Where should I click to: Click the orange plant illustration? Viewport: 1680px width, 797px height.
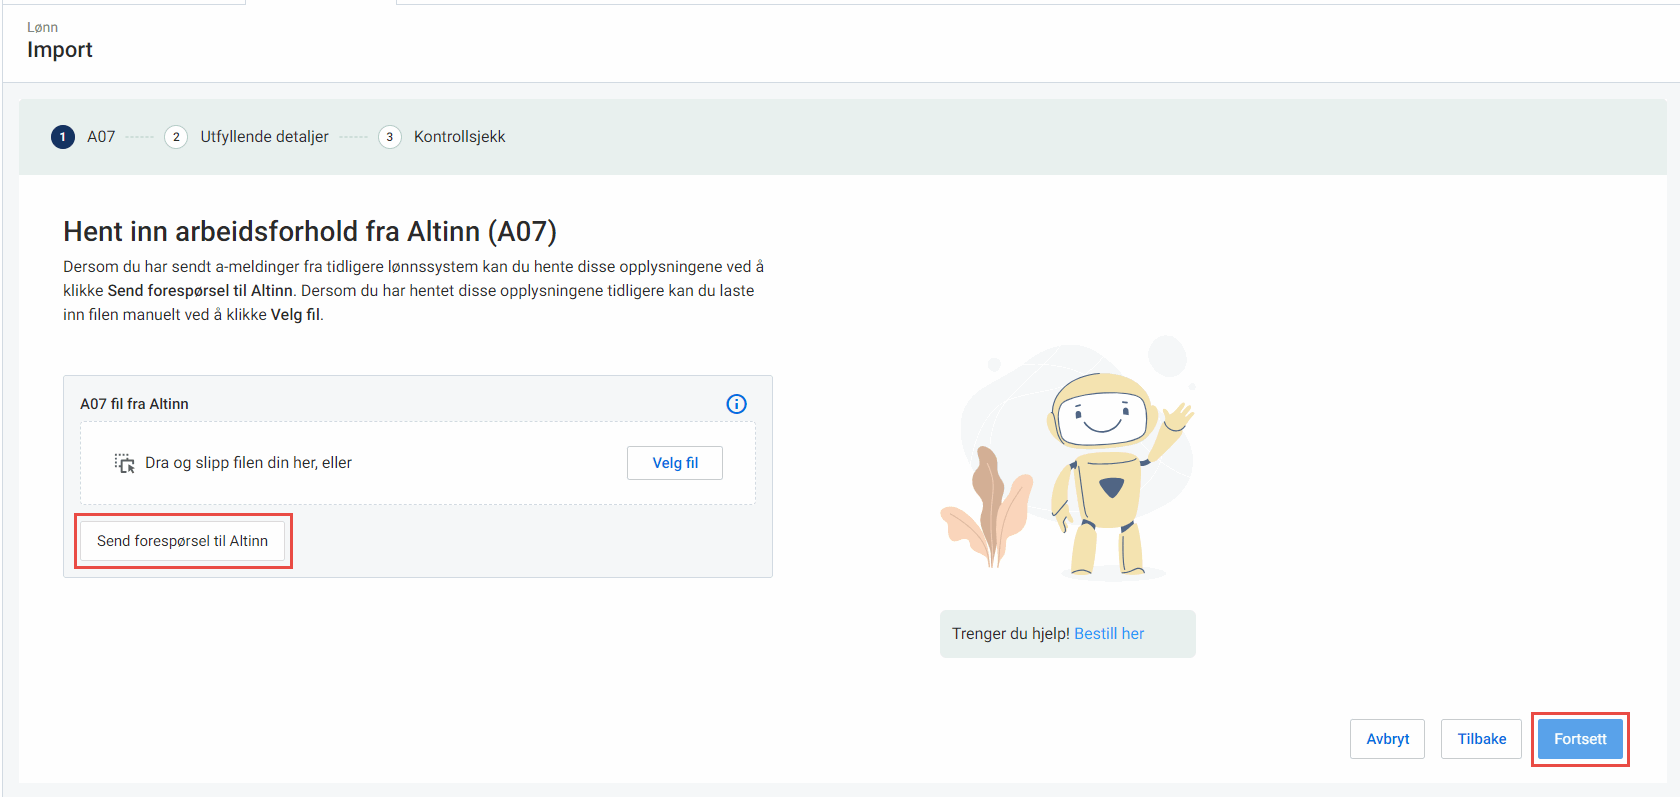point(985,510)
